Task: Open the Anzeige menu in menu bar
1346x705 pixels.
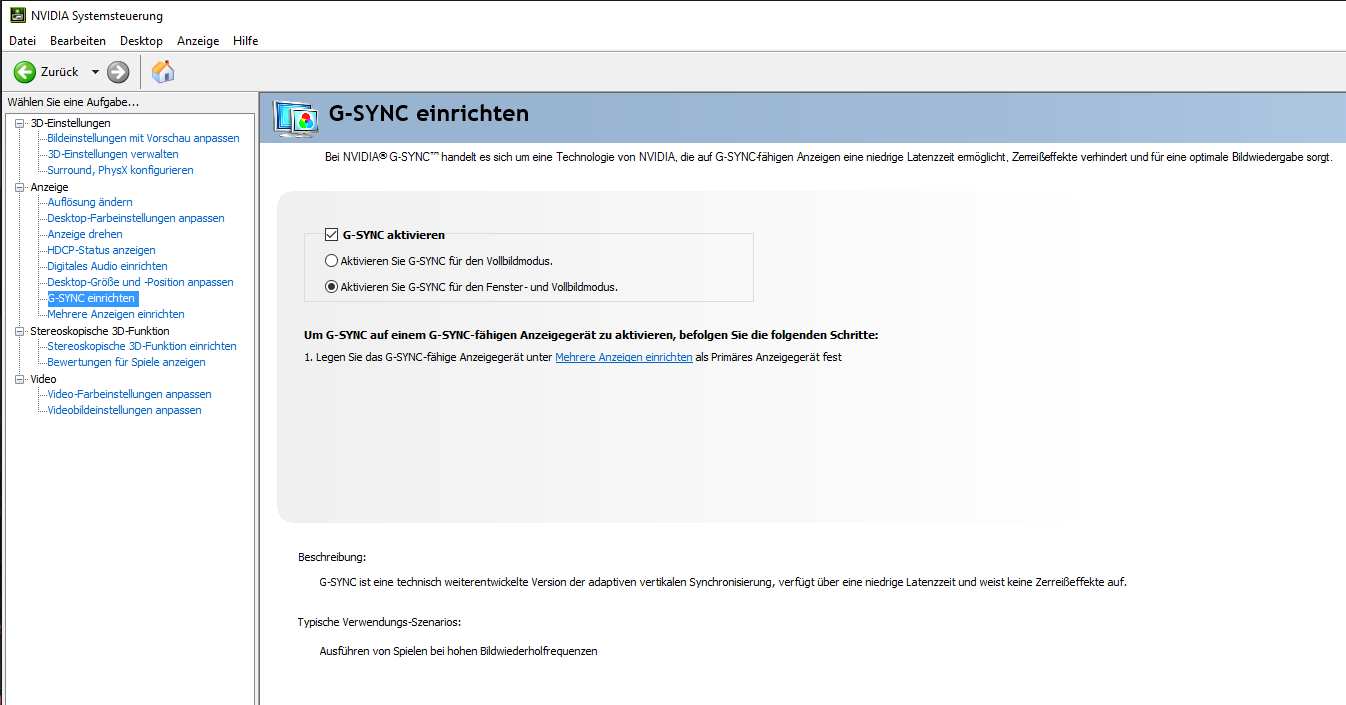Action: 198,41
